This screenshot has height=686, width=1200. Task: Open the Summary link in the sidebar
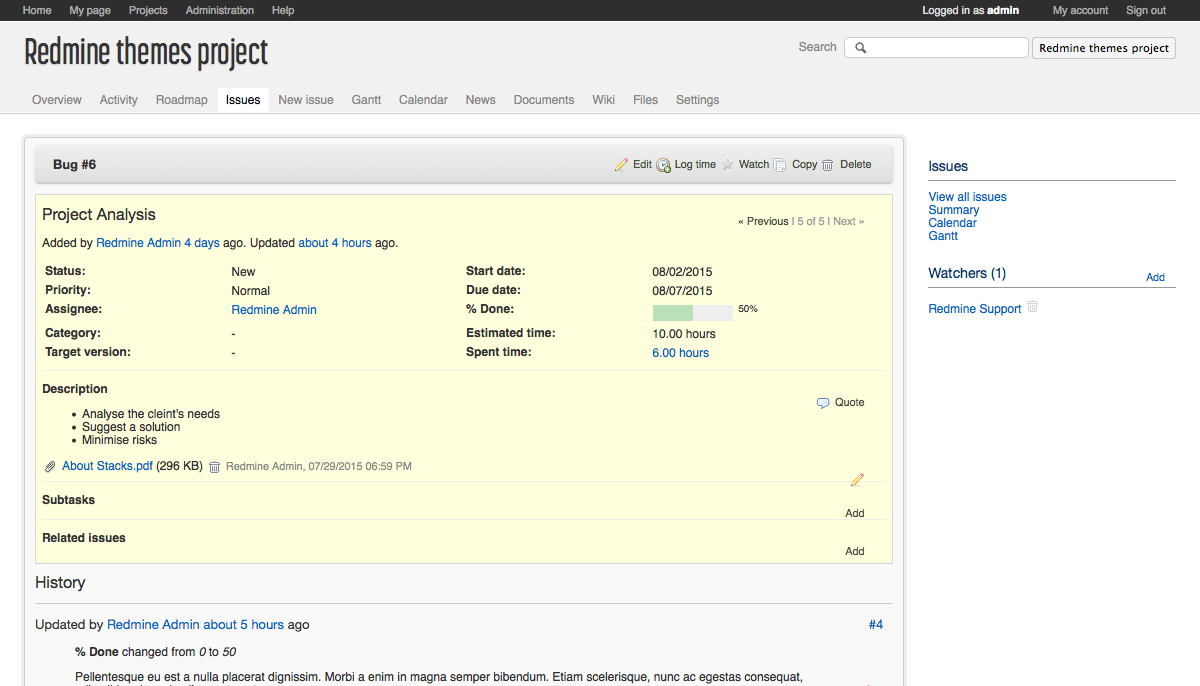click(x=954, y=210)
